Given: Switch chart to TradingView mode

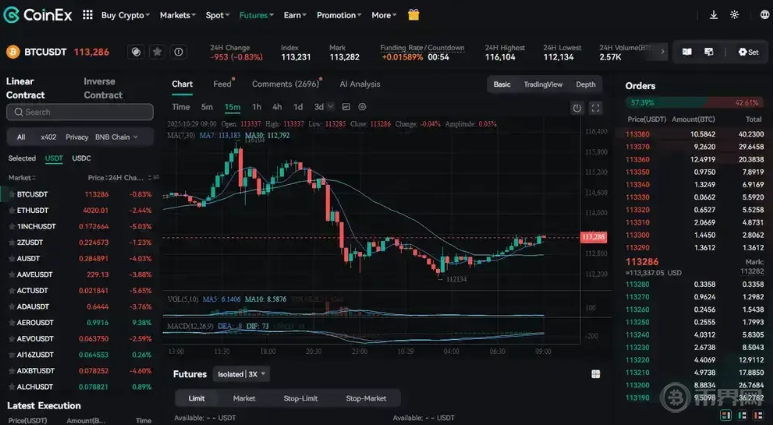Looking at the screenshot, I should pos(543,85).
